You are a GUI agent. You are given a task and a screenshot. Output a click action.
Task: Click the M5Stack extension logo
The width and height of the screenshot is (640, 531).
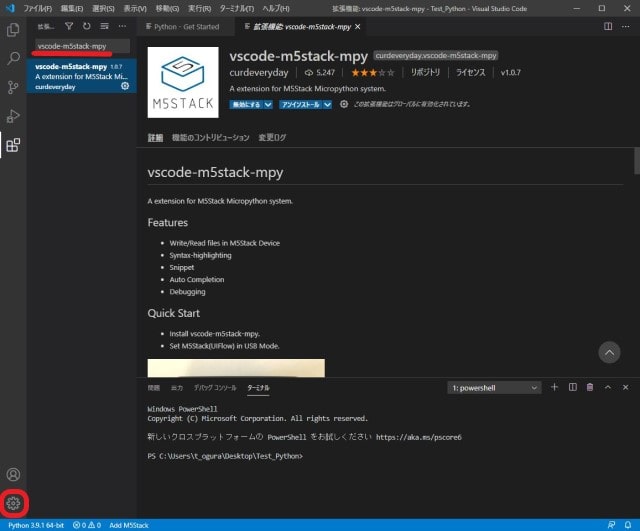183,82
